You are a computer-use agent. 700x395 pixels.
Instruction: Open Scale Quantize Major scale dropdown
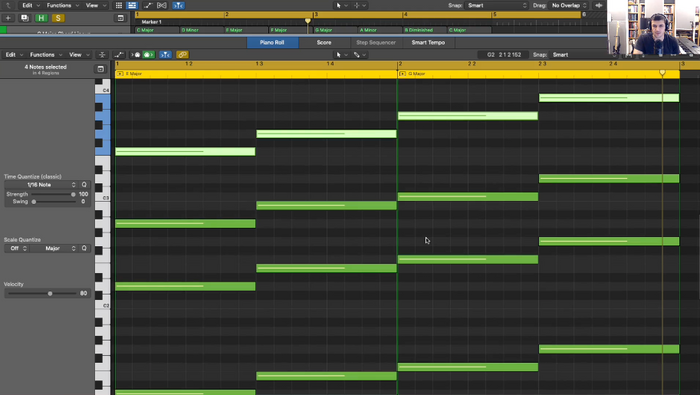(x=54, y=248)
